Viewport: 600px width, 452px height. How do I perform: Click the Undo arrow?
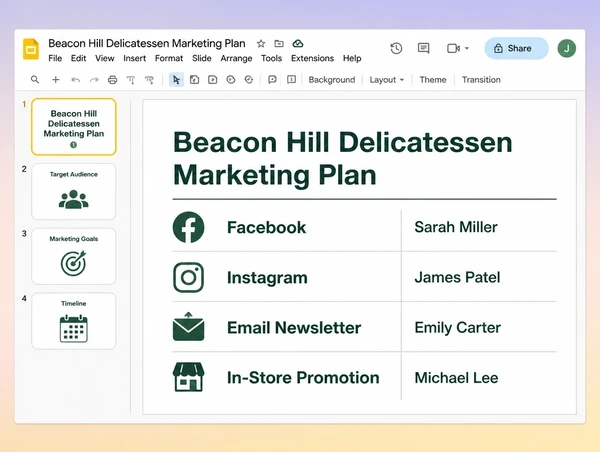(76, 80)
